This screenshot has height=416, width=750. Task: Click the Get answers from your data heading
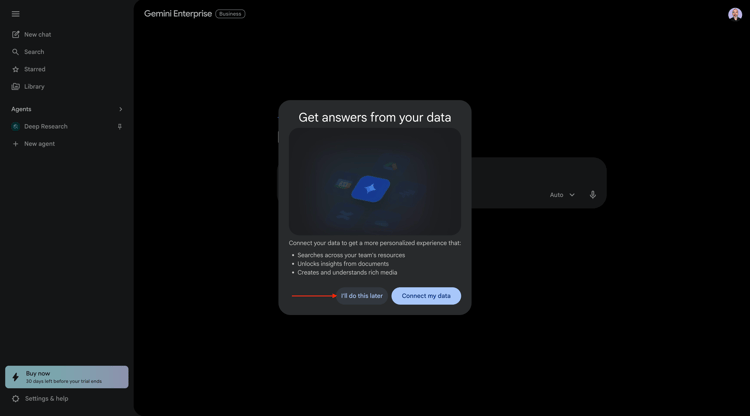(x=375, y=117)
